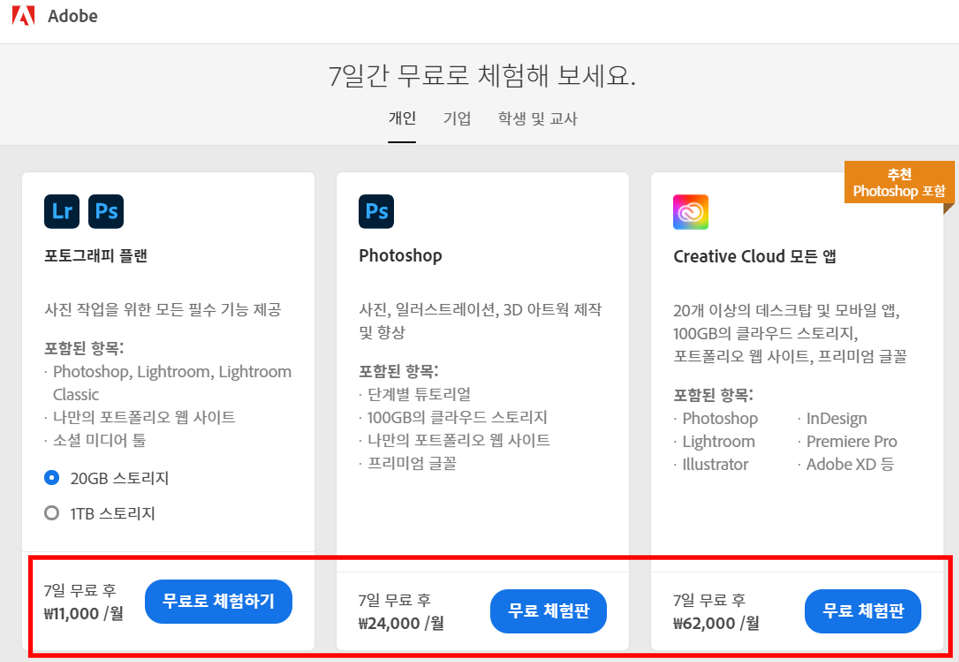Click the 프리미엄 글꼴 item on Photoshop card
Screen dimensions: 959x662
pos(412,463)
